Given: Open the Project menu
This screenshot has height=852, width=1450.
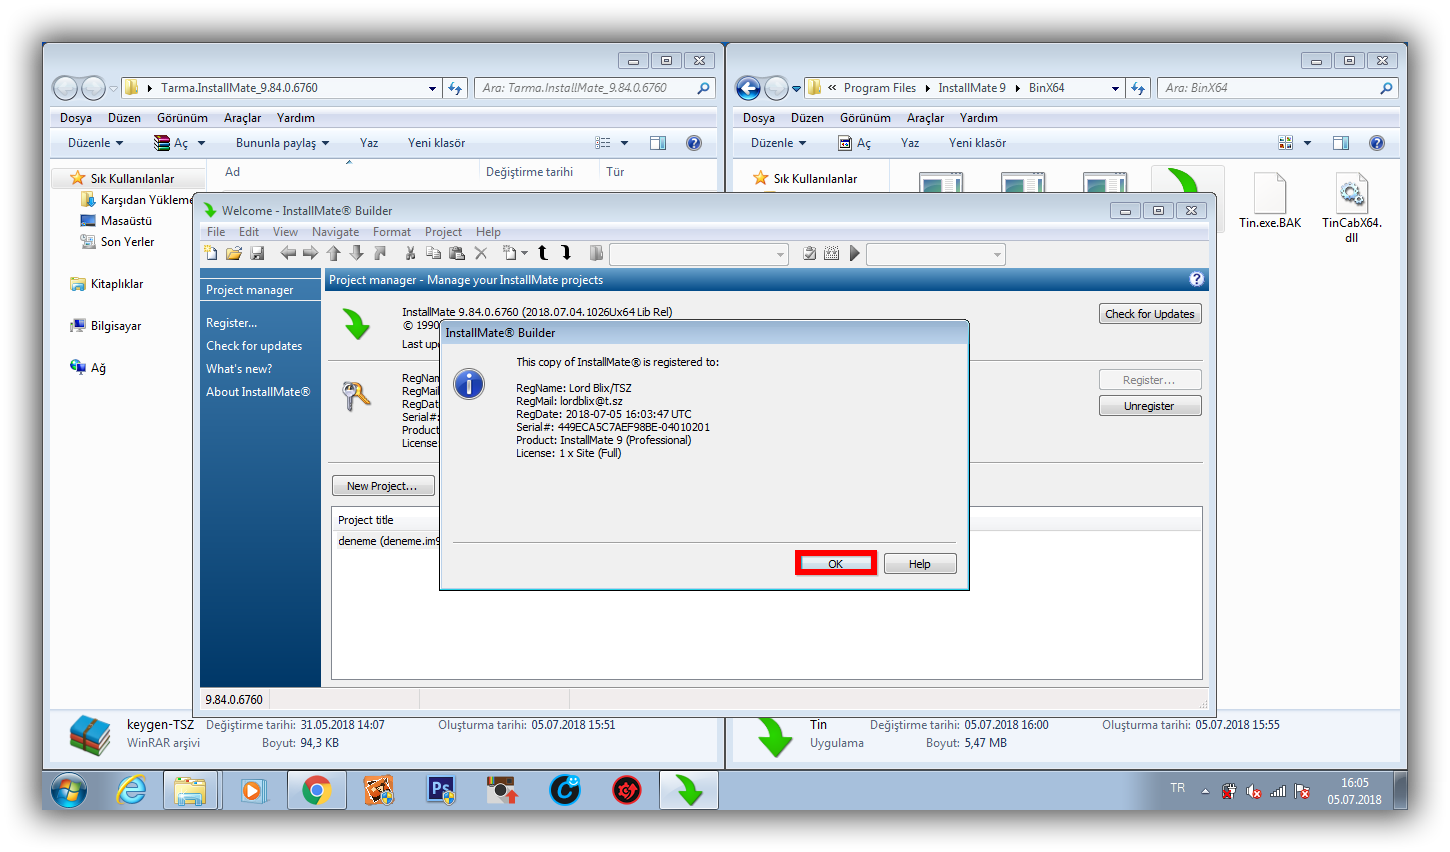Looking at the screenshot, I should [x=443, y=232].
